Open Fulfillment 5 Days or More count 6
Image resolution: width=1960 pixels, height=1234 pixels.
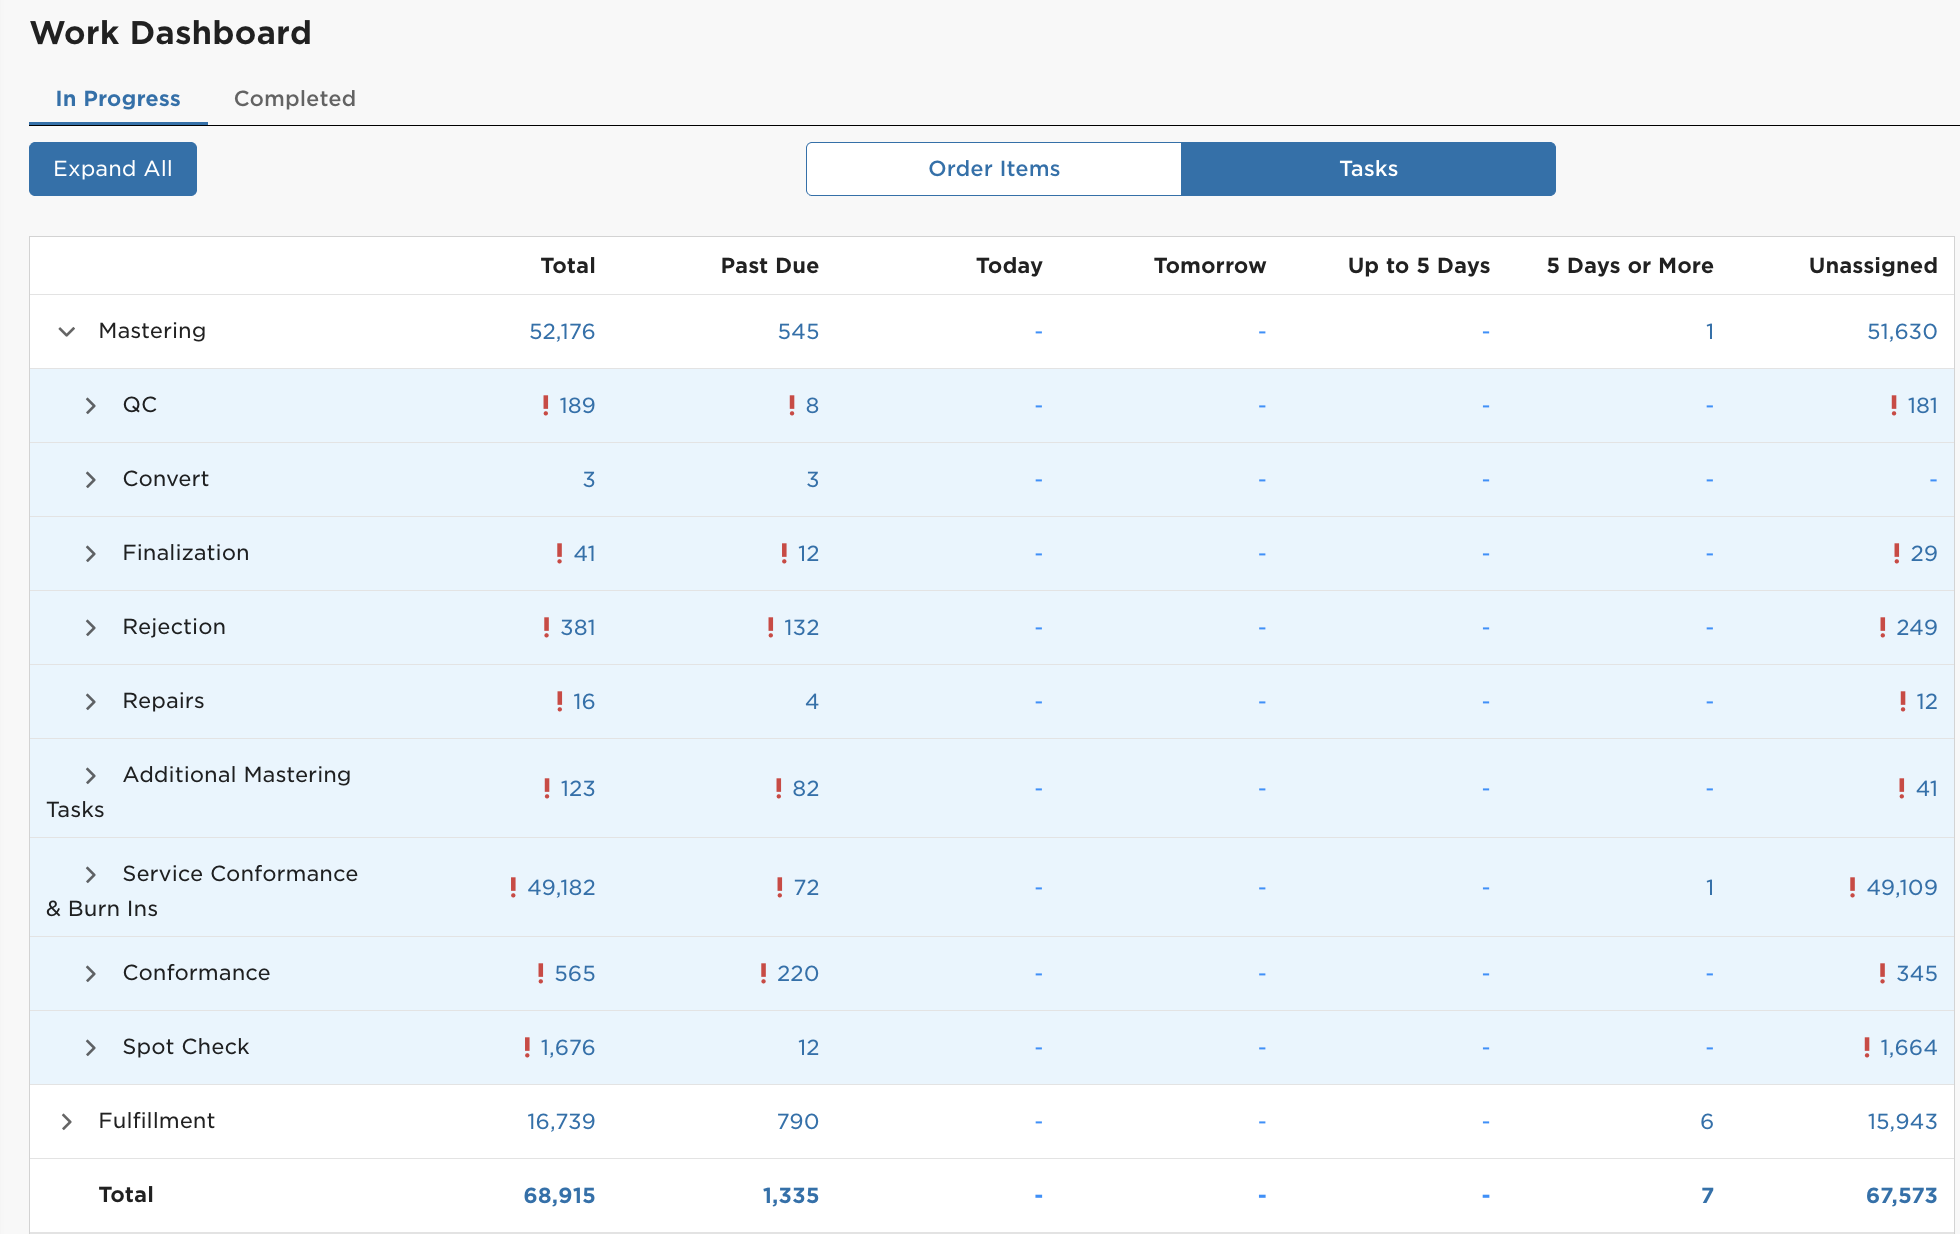[x=1707, y=1121]
